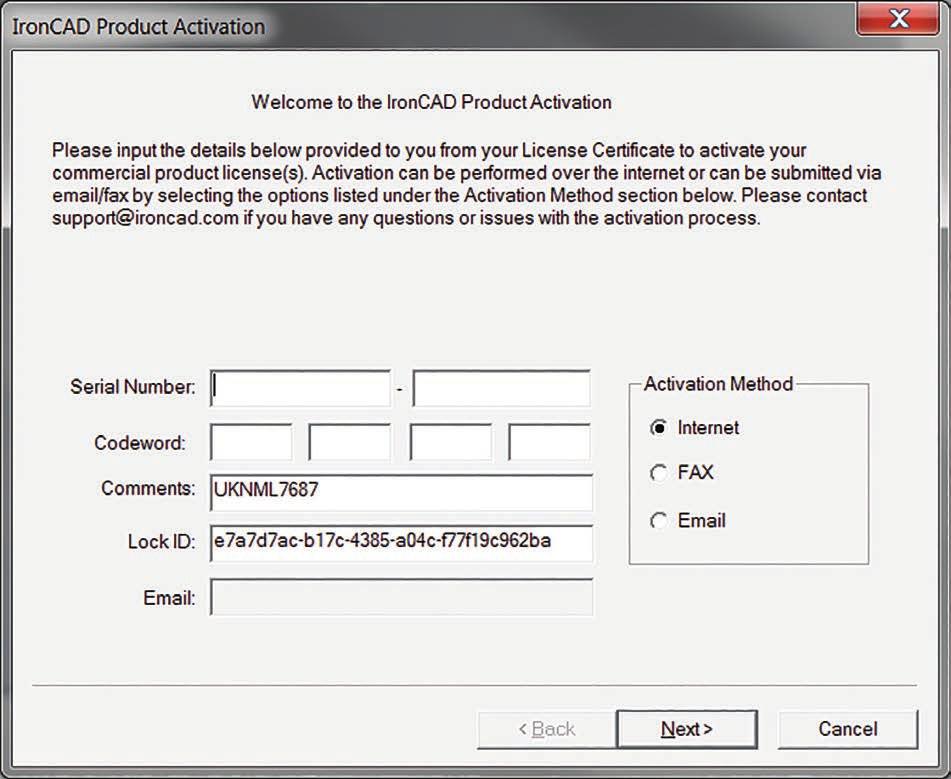
Task: Click the Activation Method group title
Action: 719,384
